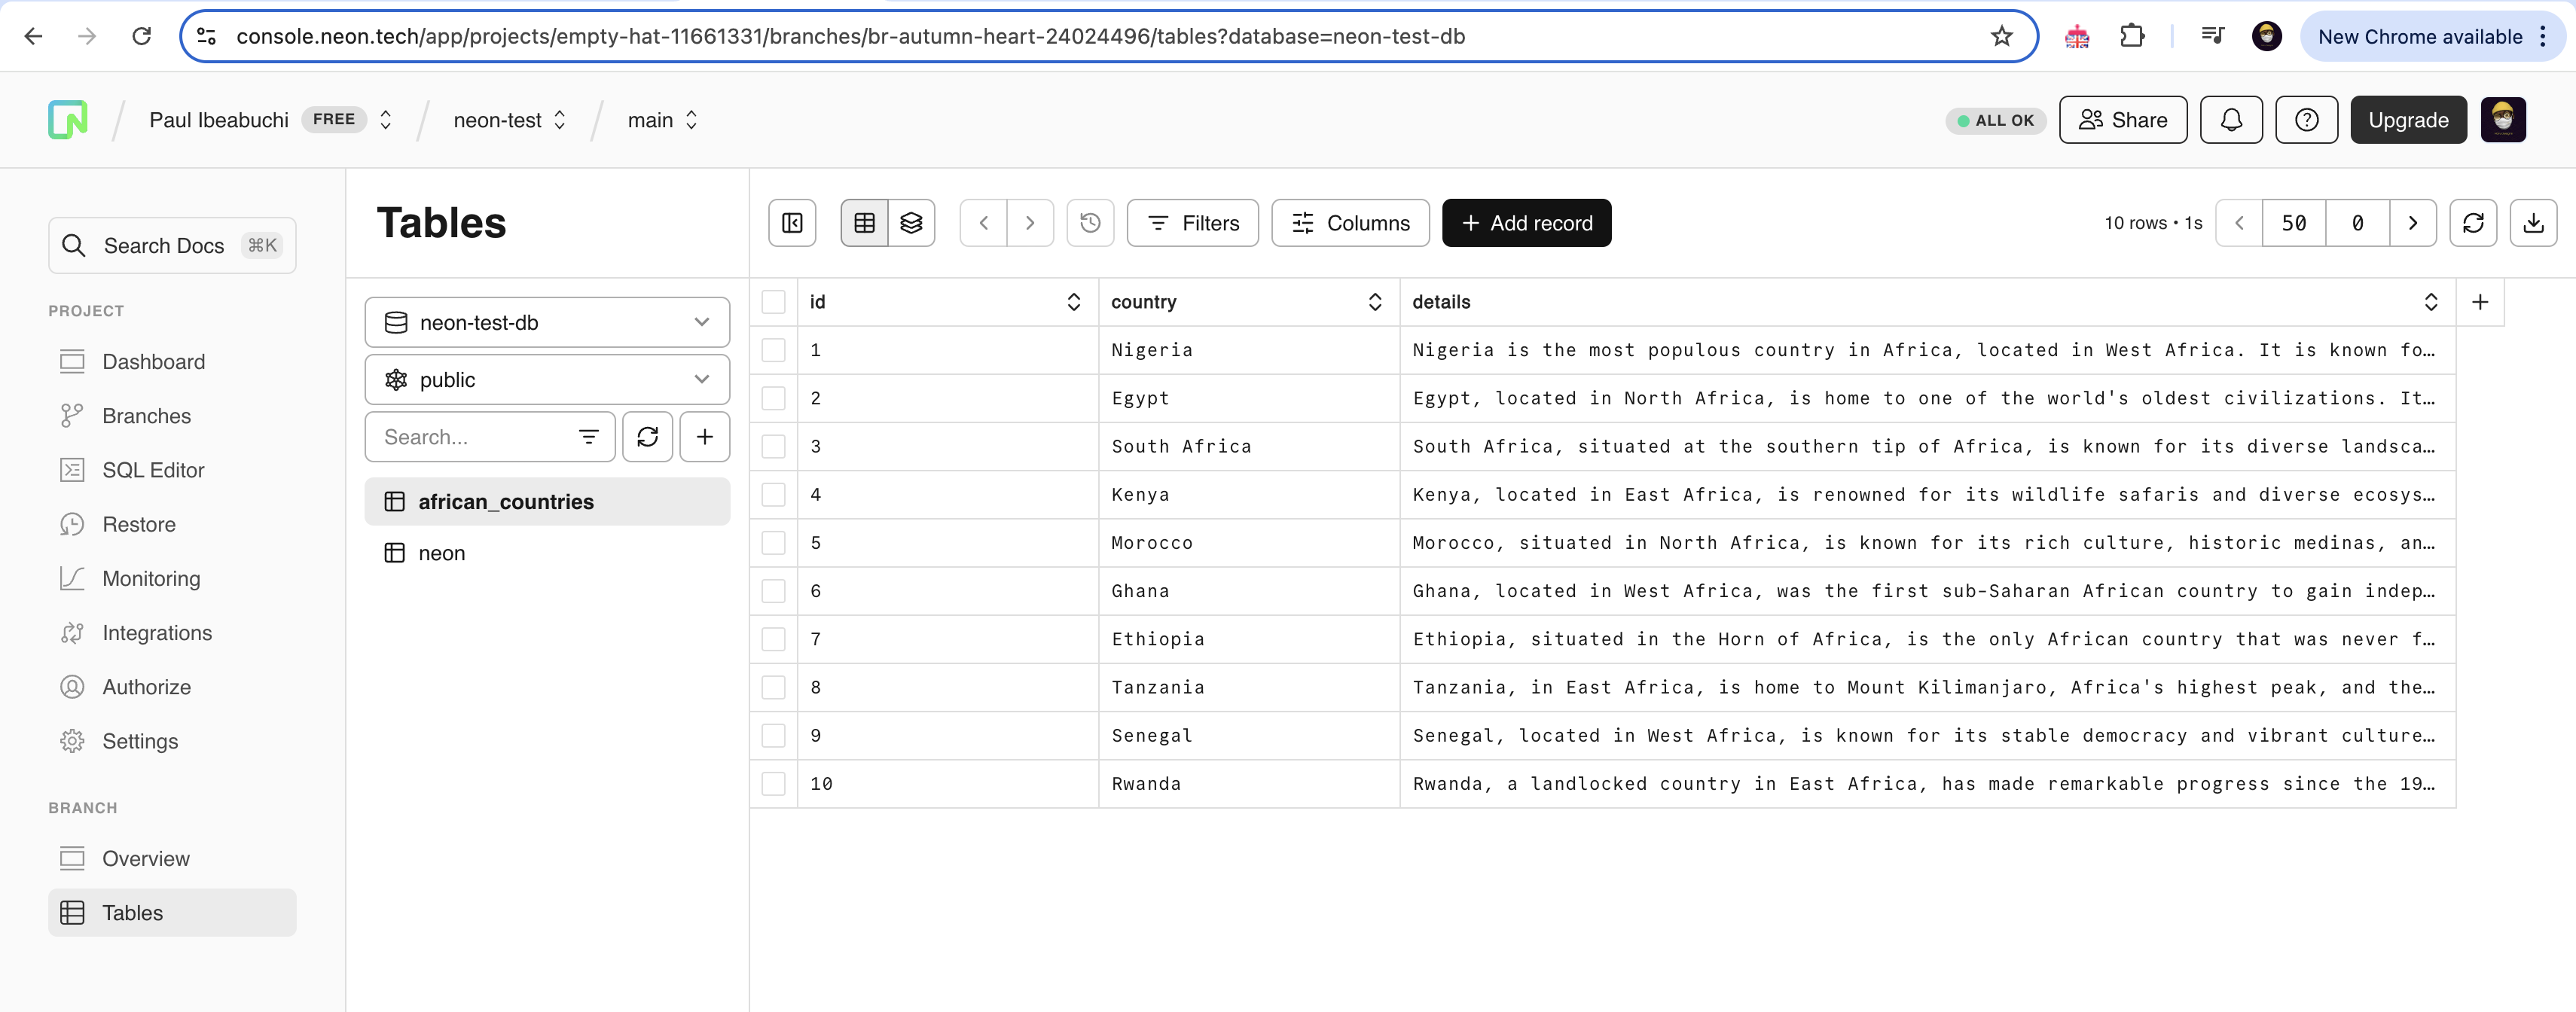Go forward in table navigation history
This screenshot has width=2576, height=1012.
click(x=1030, y=223)
